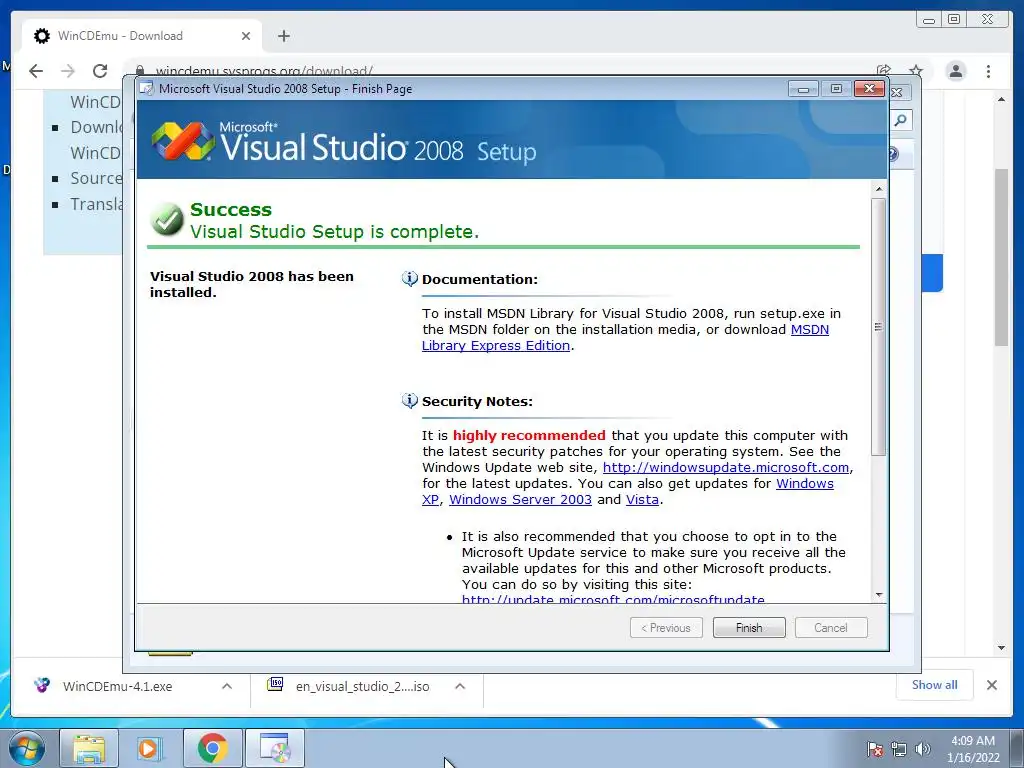The image size is (1024, 768).
Task: Go forward in Chrome browser
Action: tap(68, 71)
